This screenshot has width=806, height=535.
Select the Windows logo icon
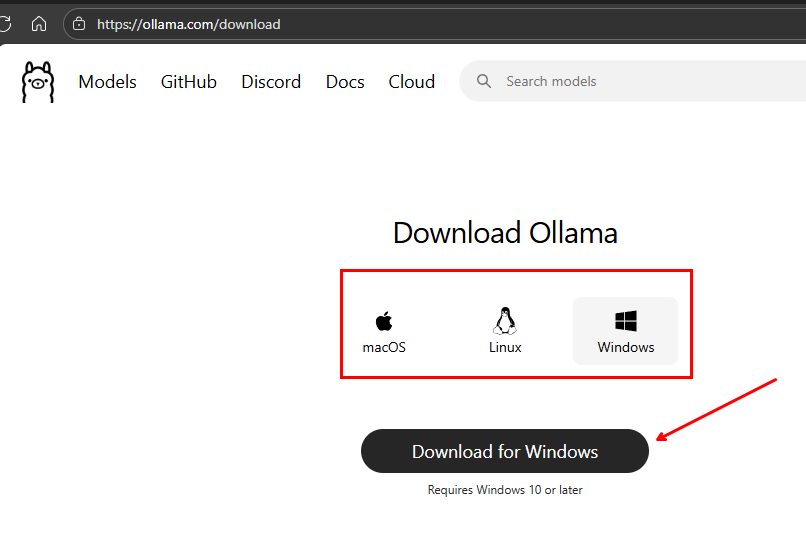click(x=626, y=321)
